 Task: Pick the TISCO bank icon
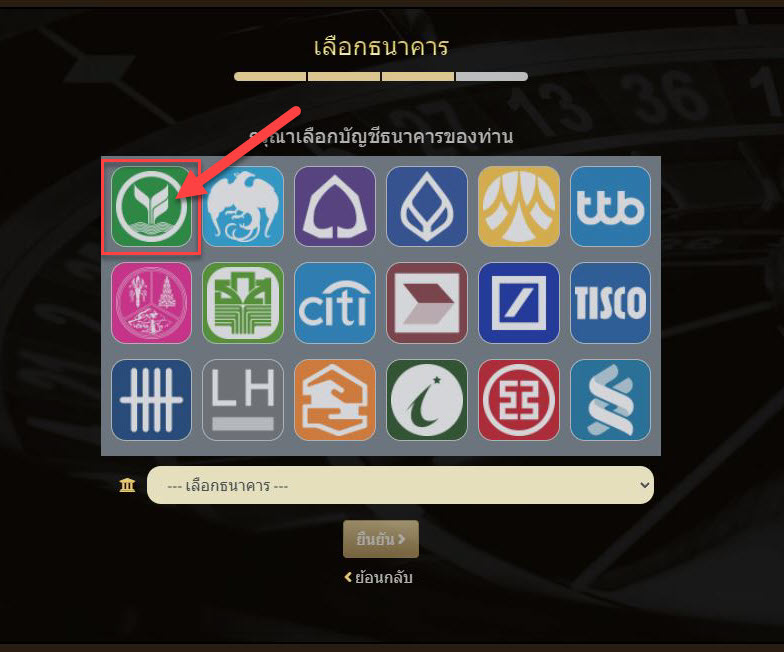click(610, 303)
